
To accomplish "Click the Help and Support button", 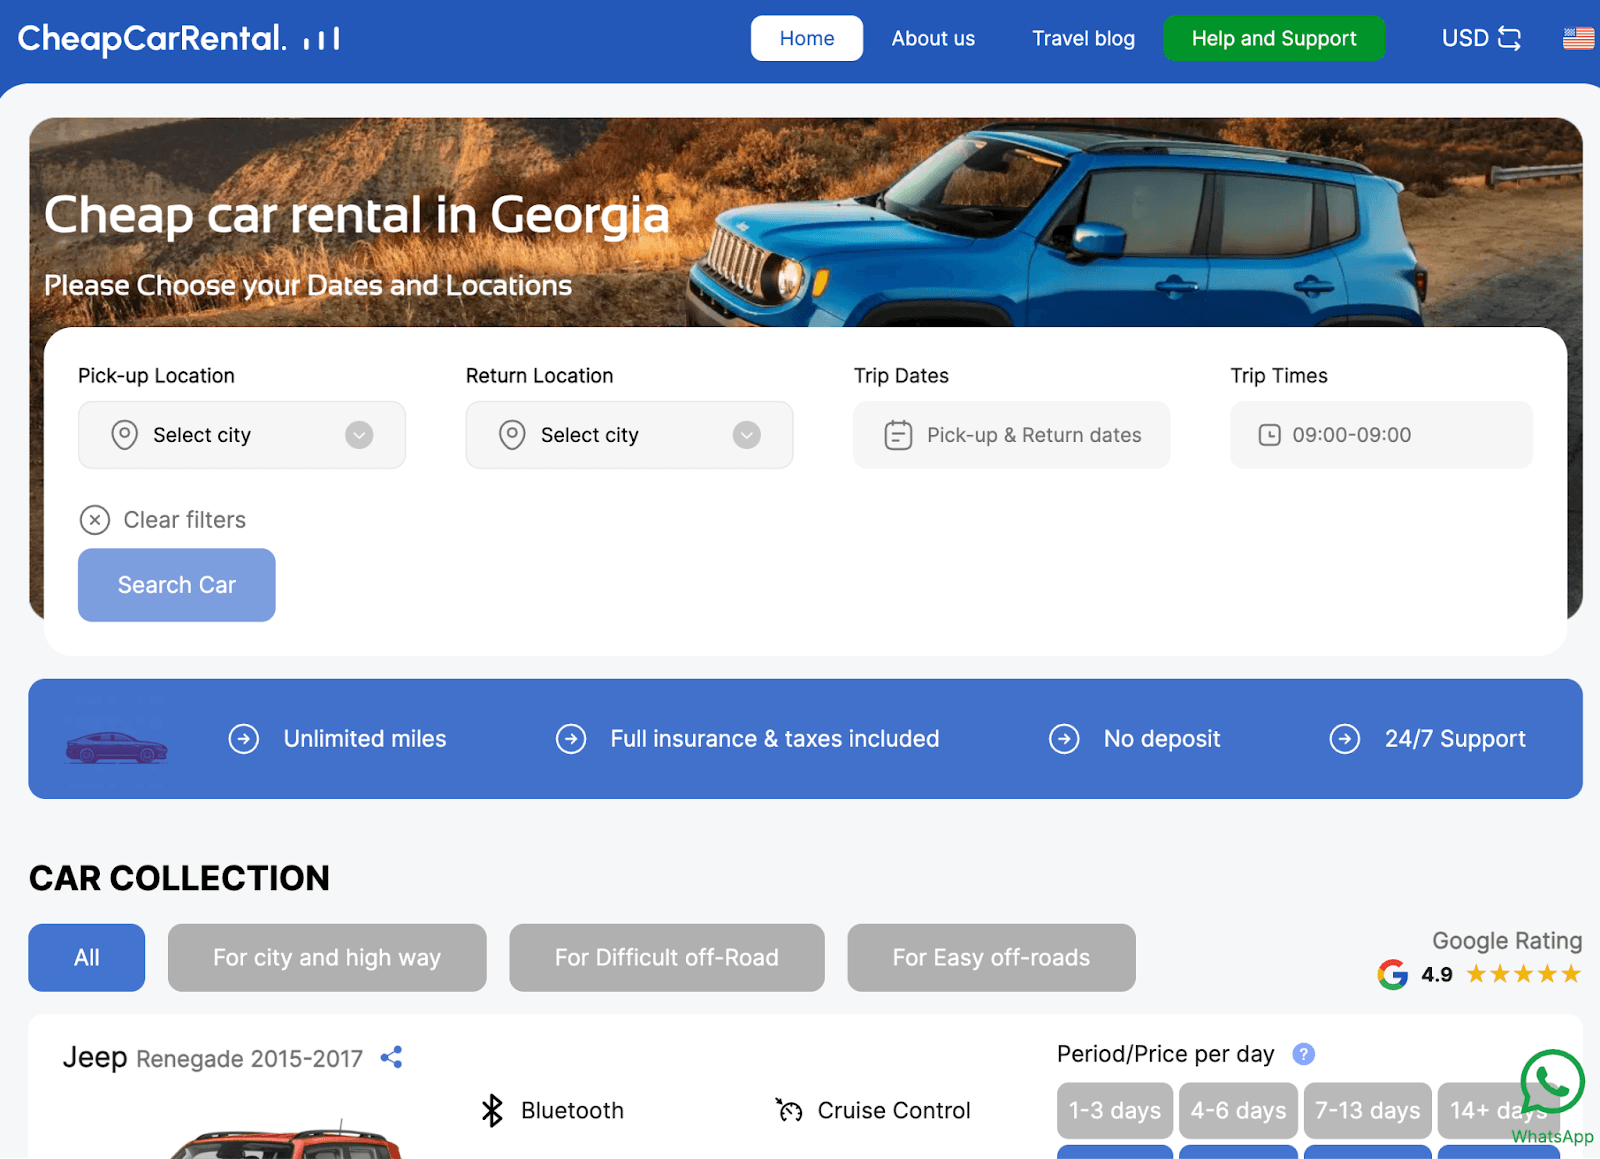I will [x=1273, y=38].
